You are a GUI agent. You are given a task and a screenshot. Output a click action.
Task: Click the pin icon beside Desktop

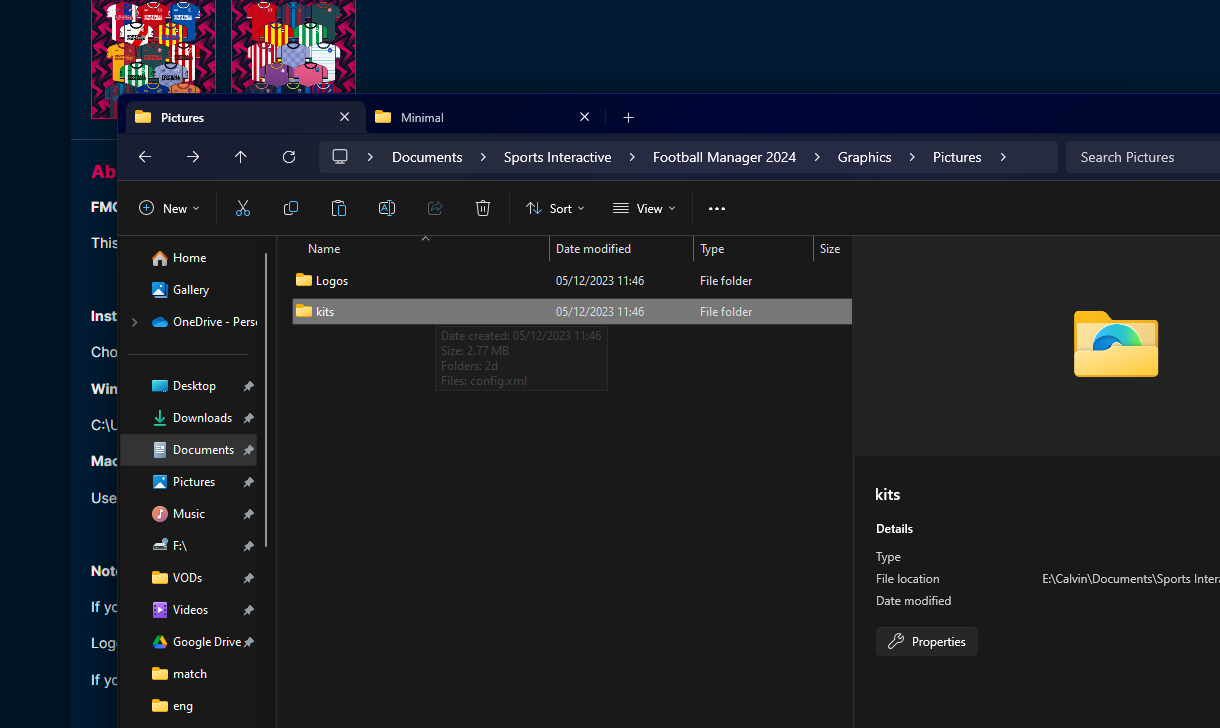[248, 386]
